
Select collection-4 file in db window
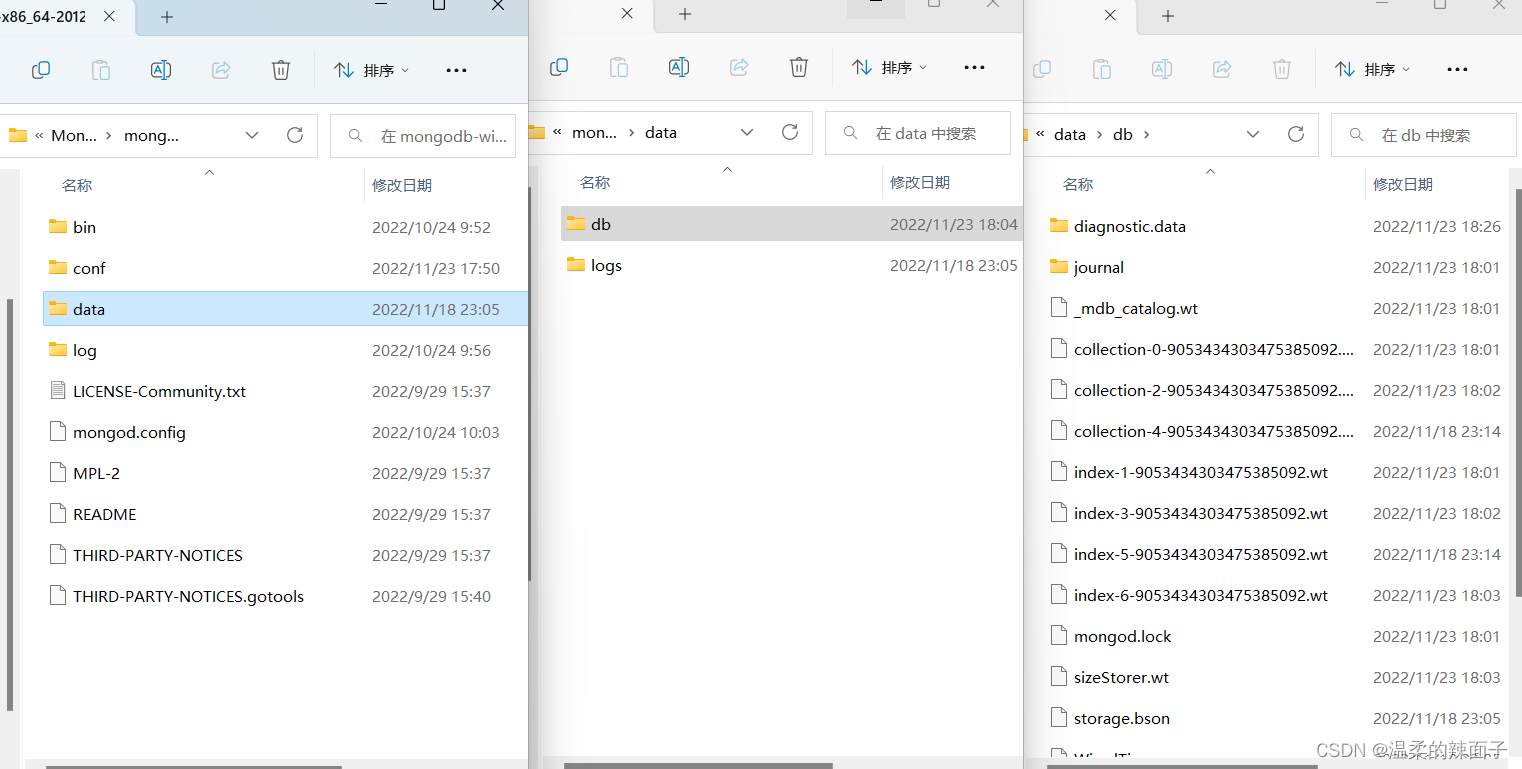[x=1276, y=431]
